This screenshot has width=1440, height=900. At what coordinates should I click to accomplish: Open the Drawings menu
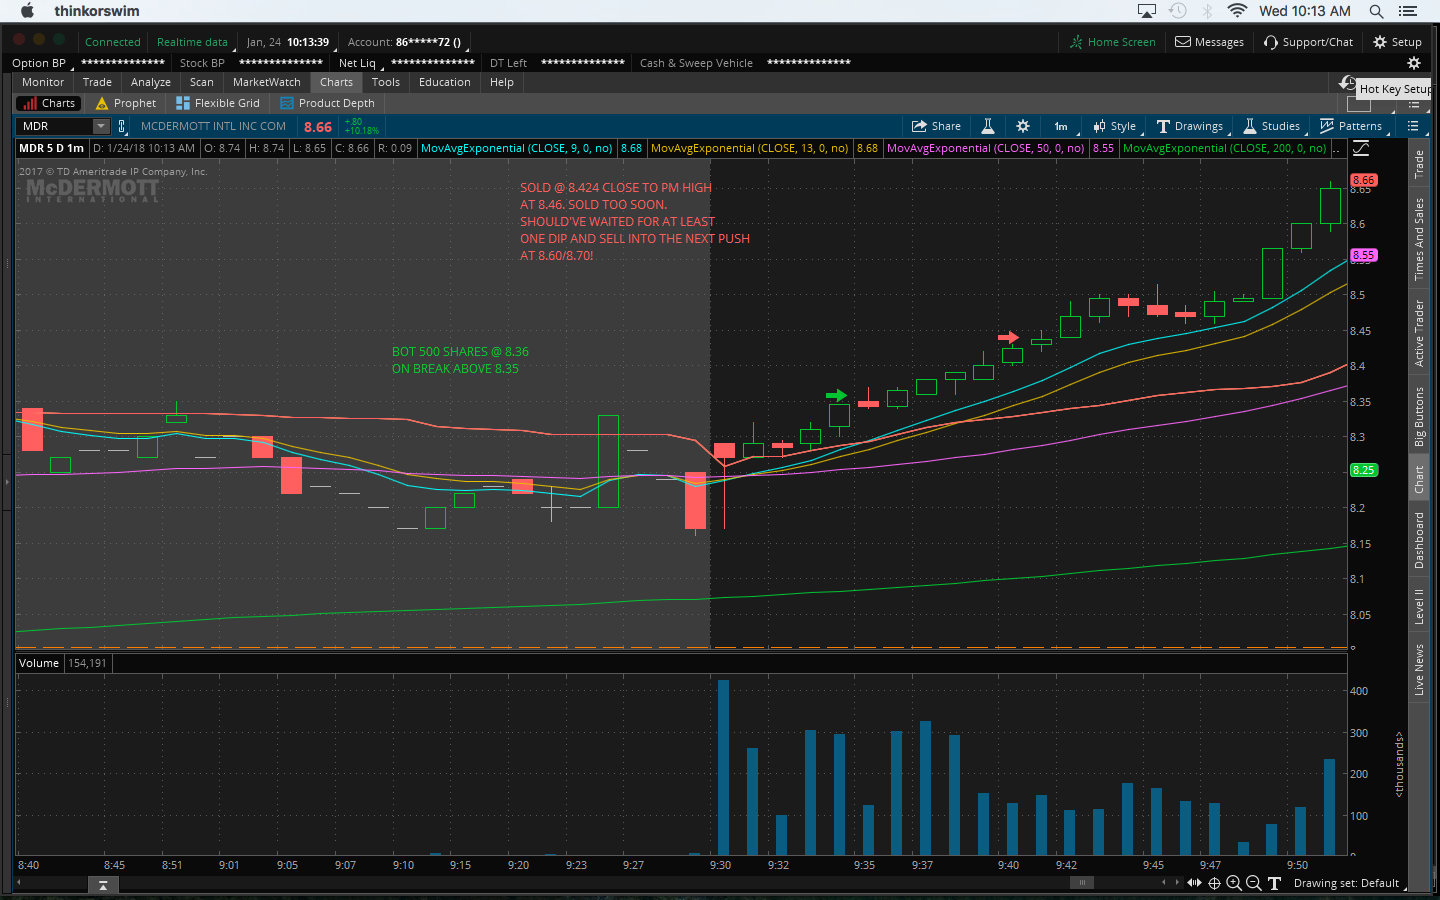click(x=1190, y=126)
